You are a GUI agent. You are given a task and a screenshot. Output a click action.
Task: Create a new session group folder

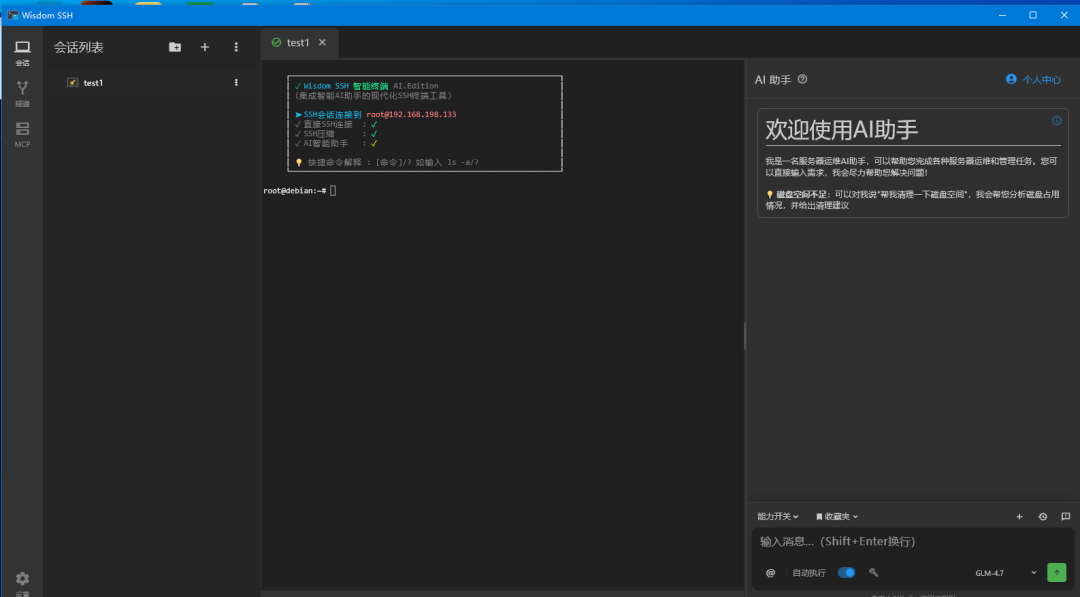click(174, 46)
